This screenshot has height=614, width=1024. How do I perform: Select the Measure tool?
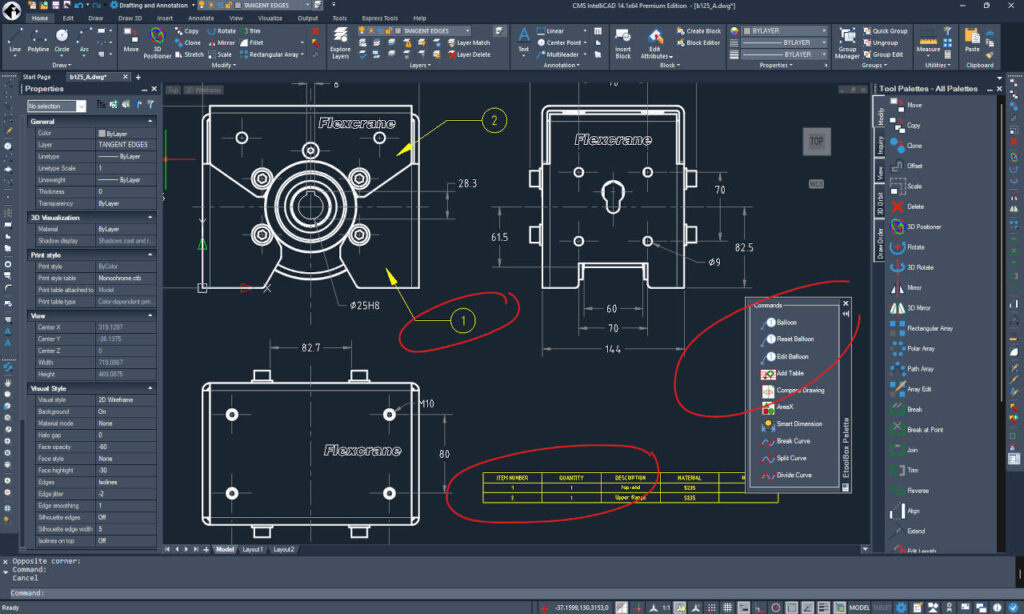(928, 40)
